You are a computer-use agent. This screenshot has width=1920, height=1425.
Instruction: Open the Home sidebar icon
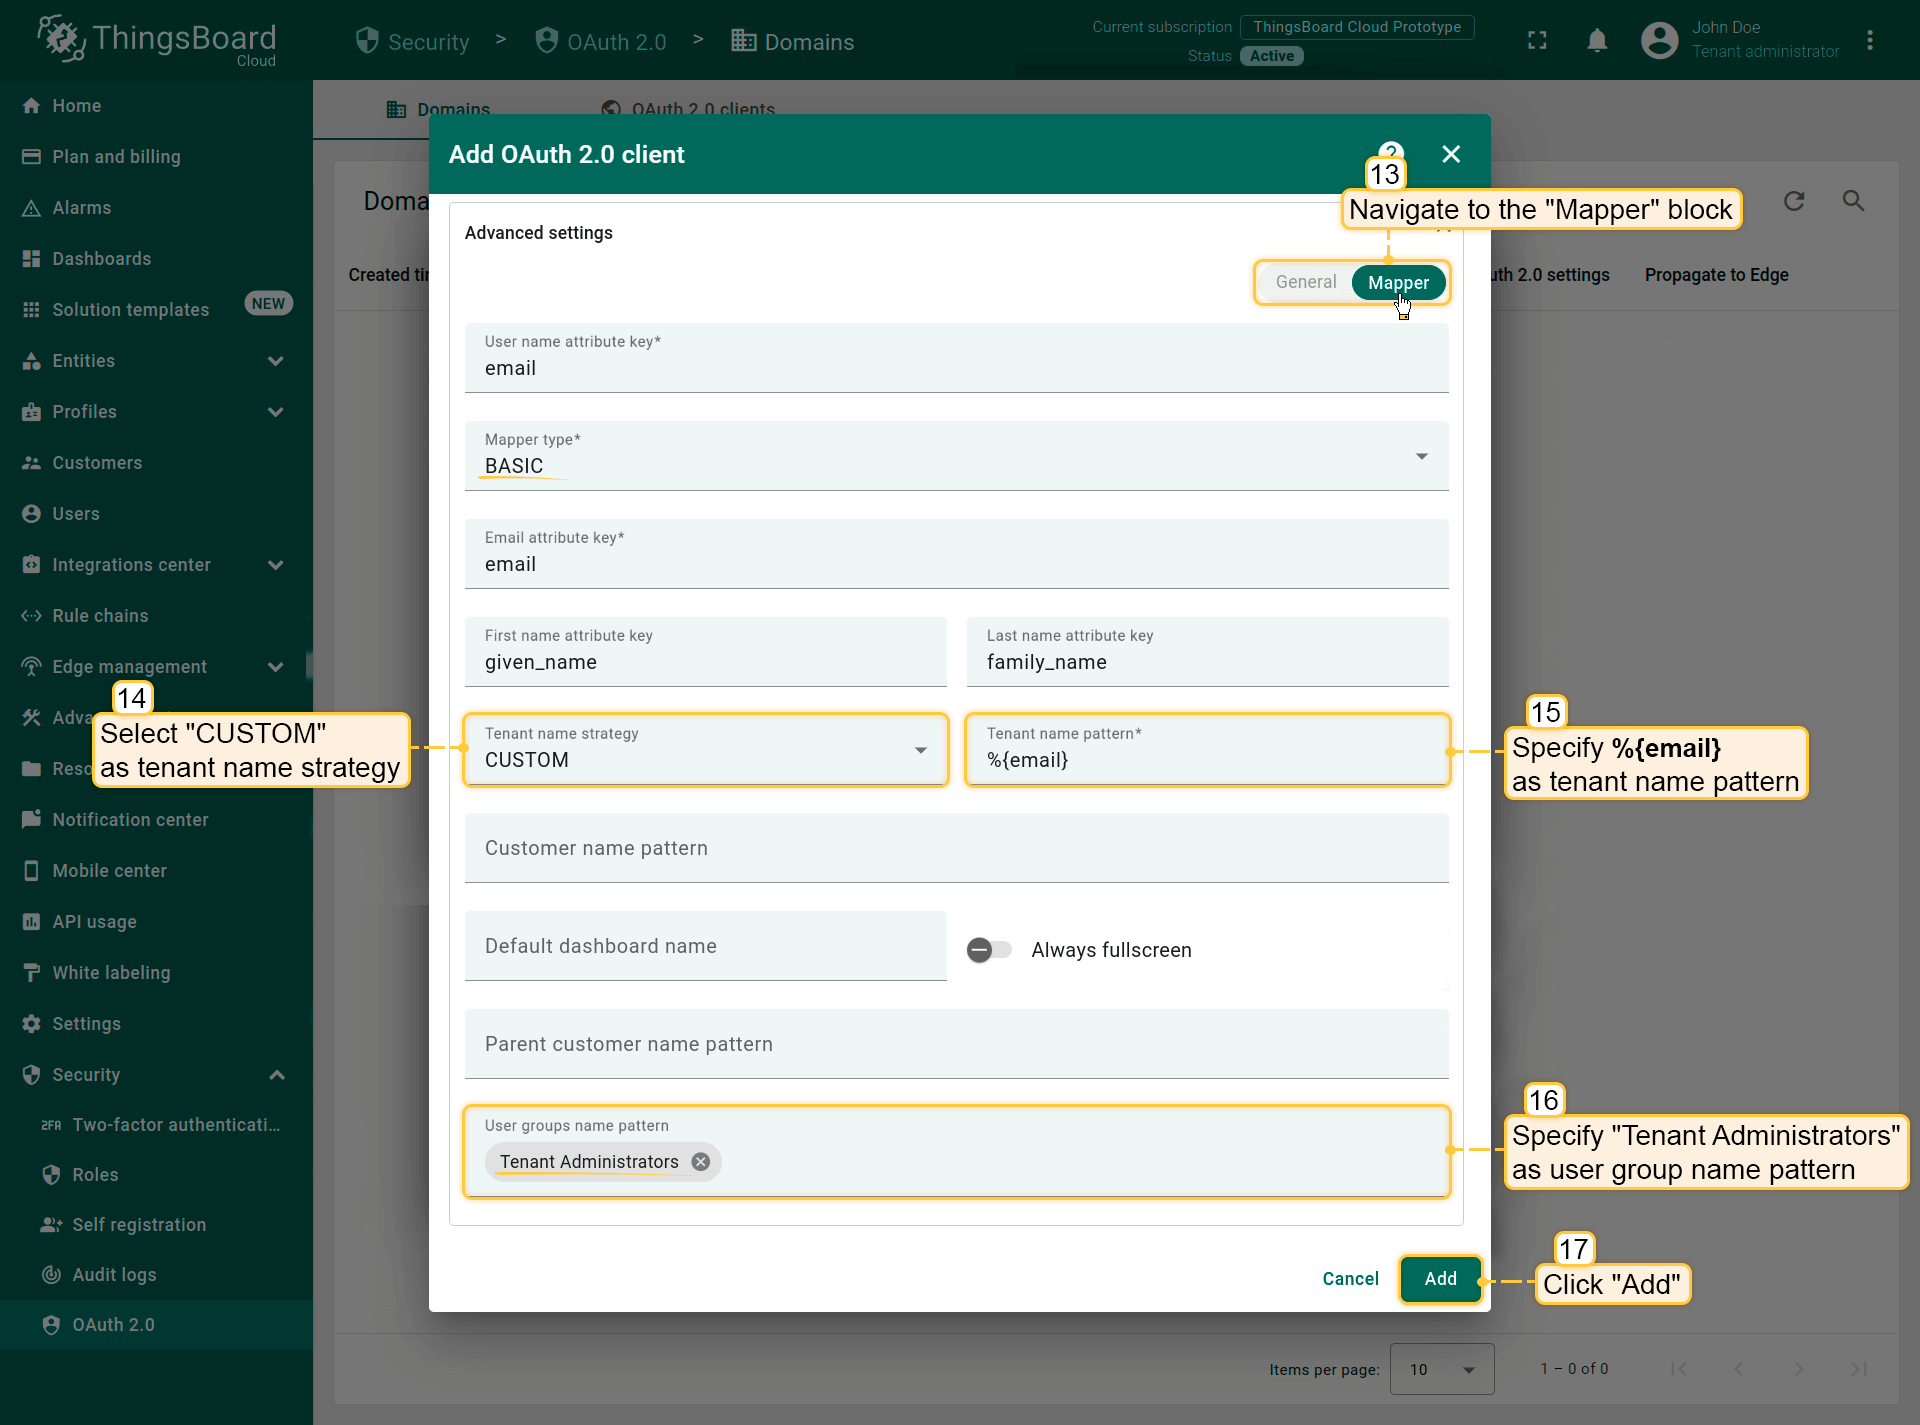[x=31, y=106]
